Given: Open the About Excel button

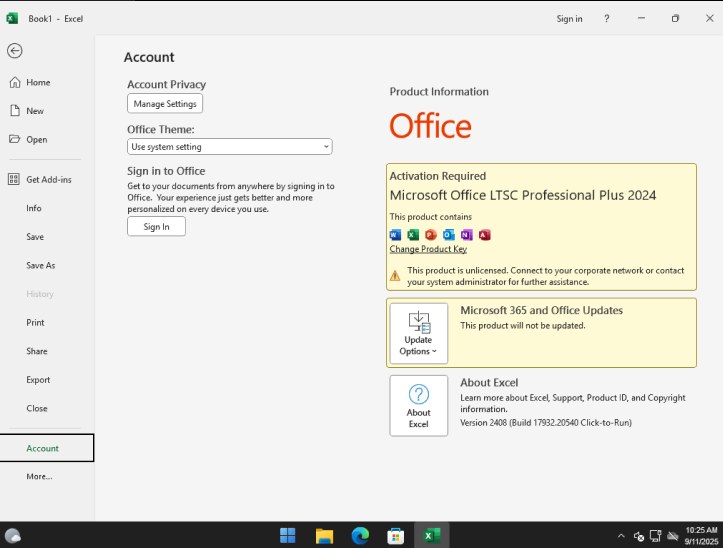Looking at the screenshot, I should 419,405.
